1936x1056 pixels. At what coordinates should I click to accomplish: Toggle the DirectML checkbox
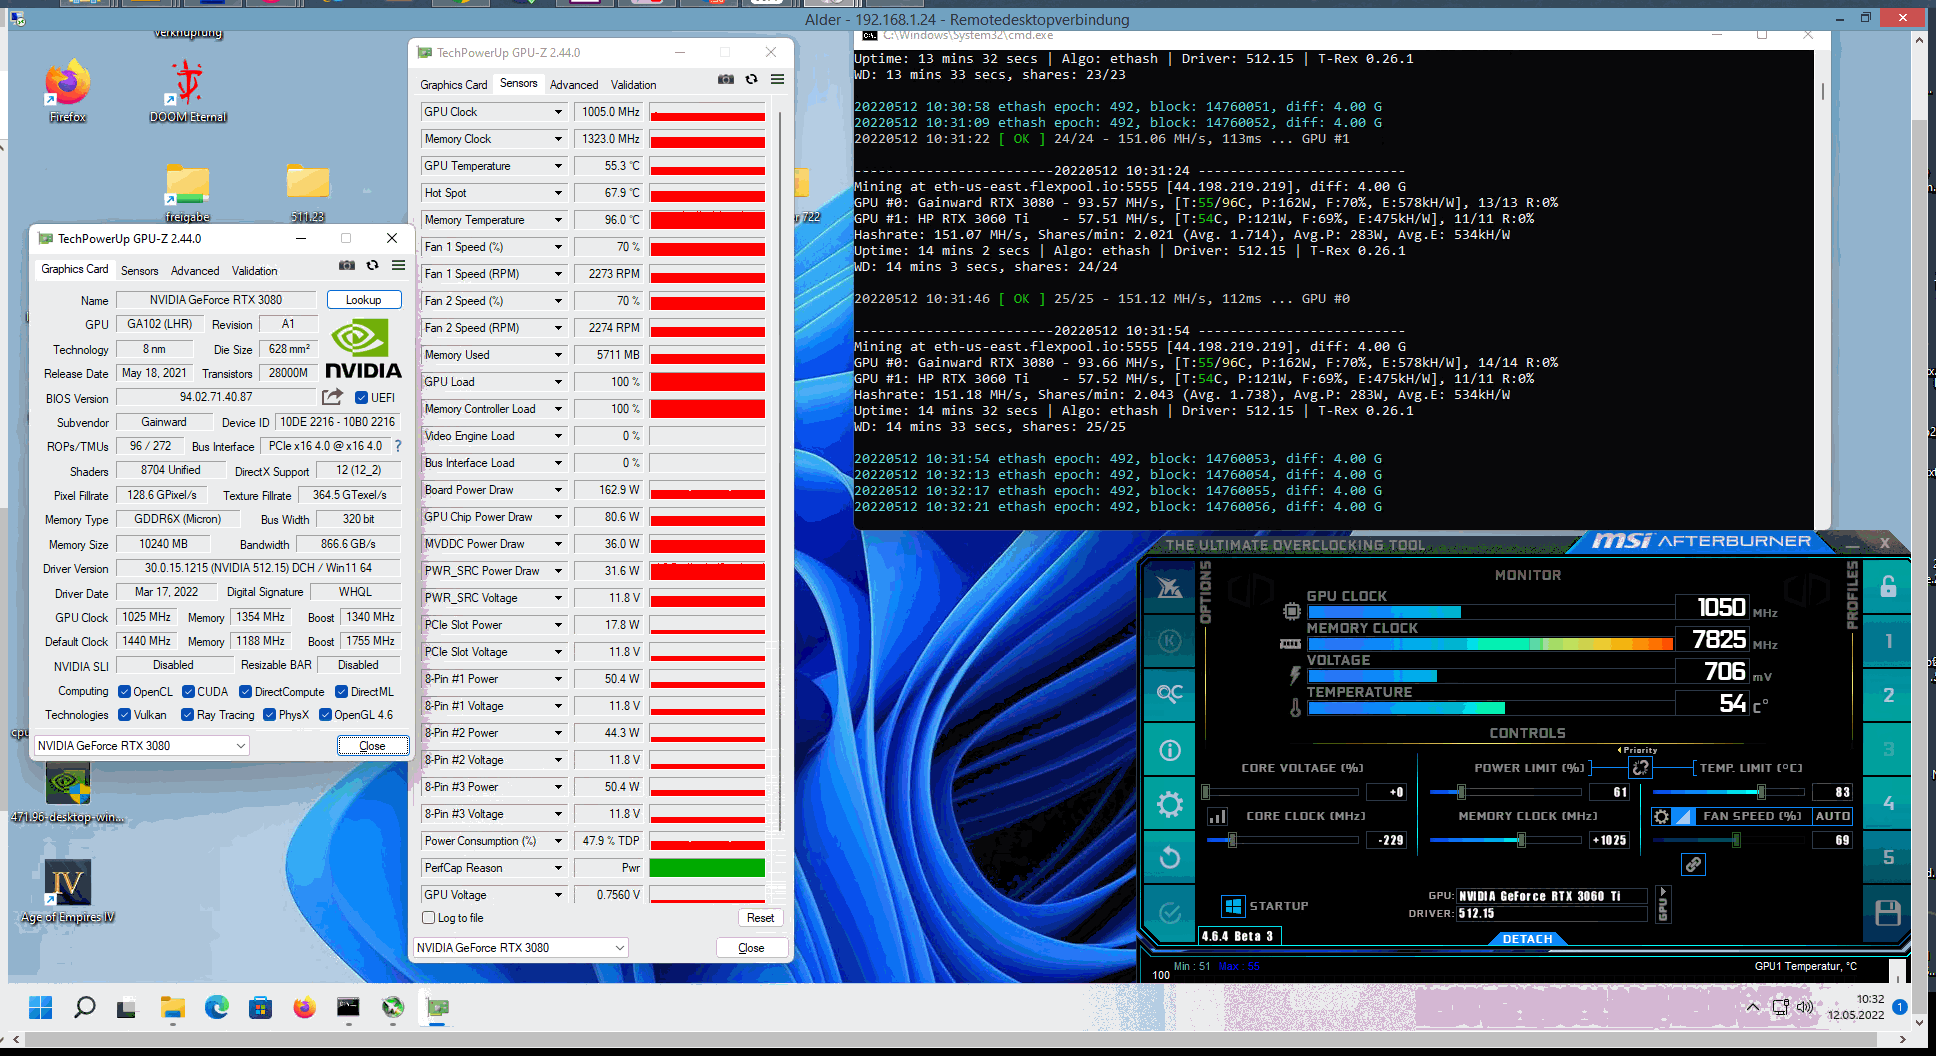pos(341,692)
